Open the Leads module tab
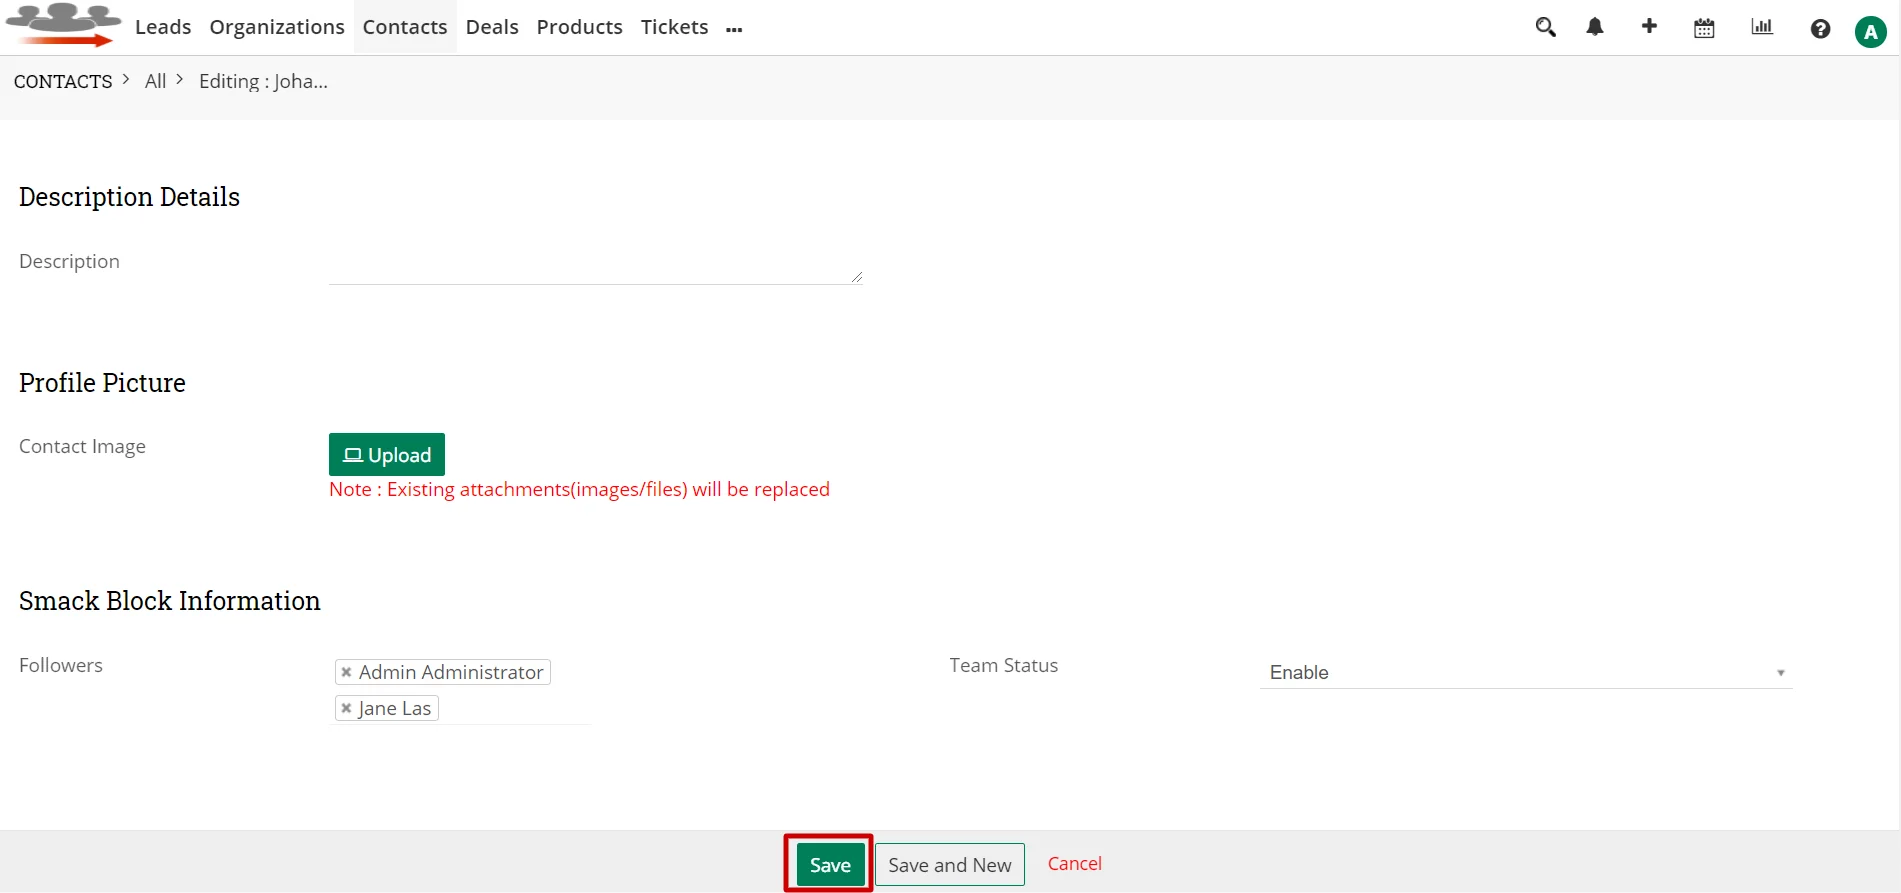This screenshot has height=893, width=1901. tap(163, 27)
